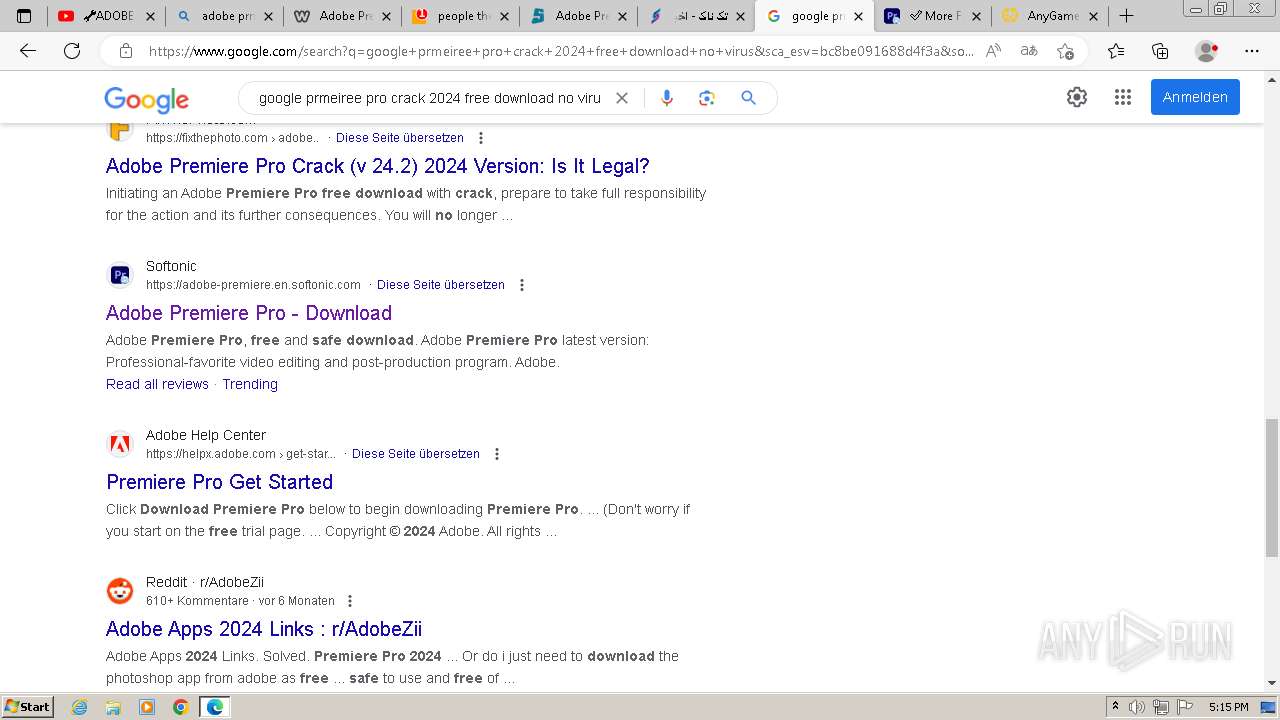Open the Favorites list icon
This screenshot has height=720, width=1280.
coord(1116,51)
